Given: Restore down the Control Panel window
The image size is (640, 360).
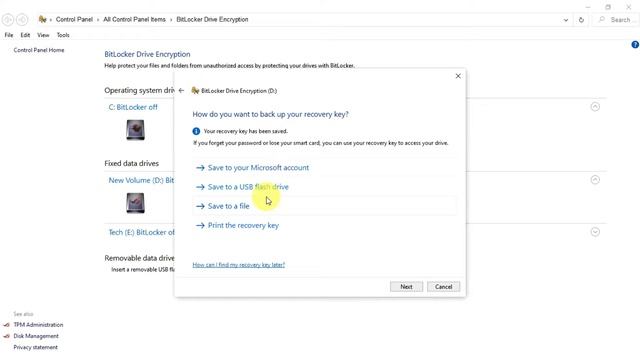Looking at the screenshot, I should coord(608,7).
